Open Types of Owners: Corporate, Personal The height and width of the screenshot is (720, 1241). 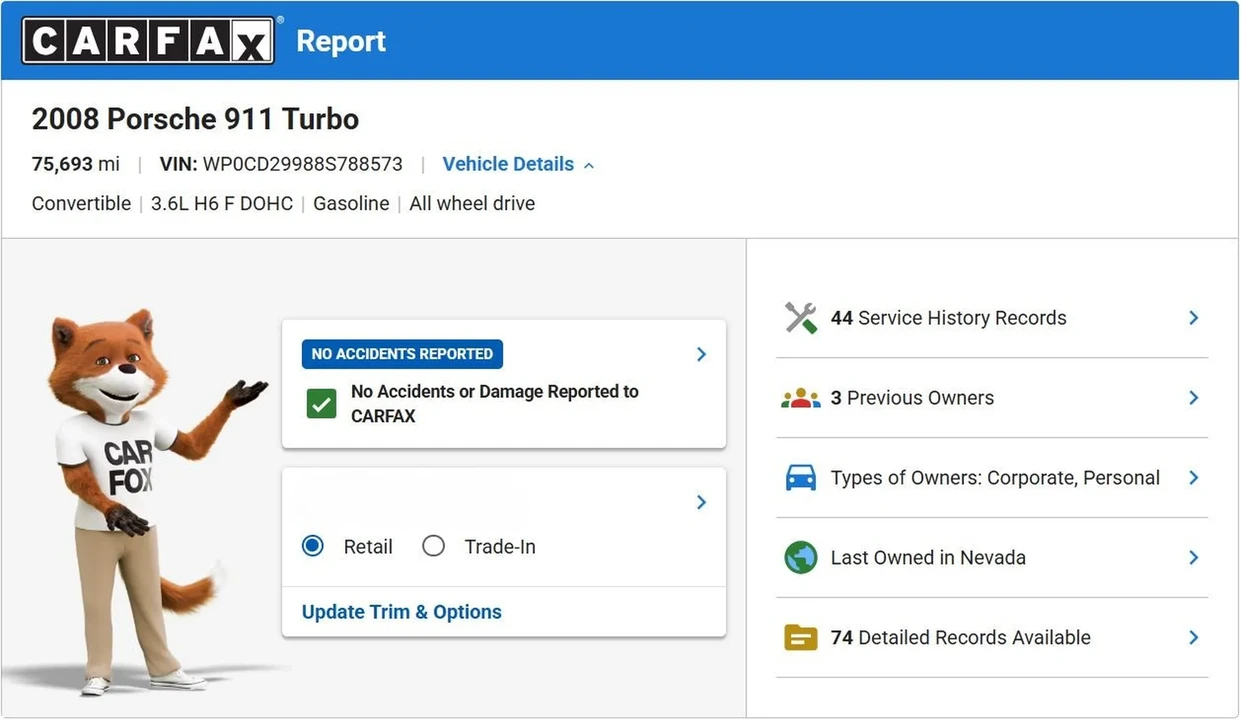point(995,478)
